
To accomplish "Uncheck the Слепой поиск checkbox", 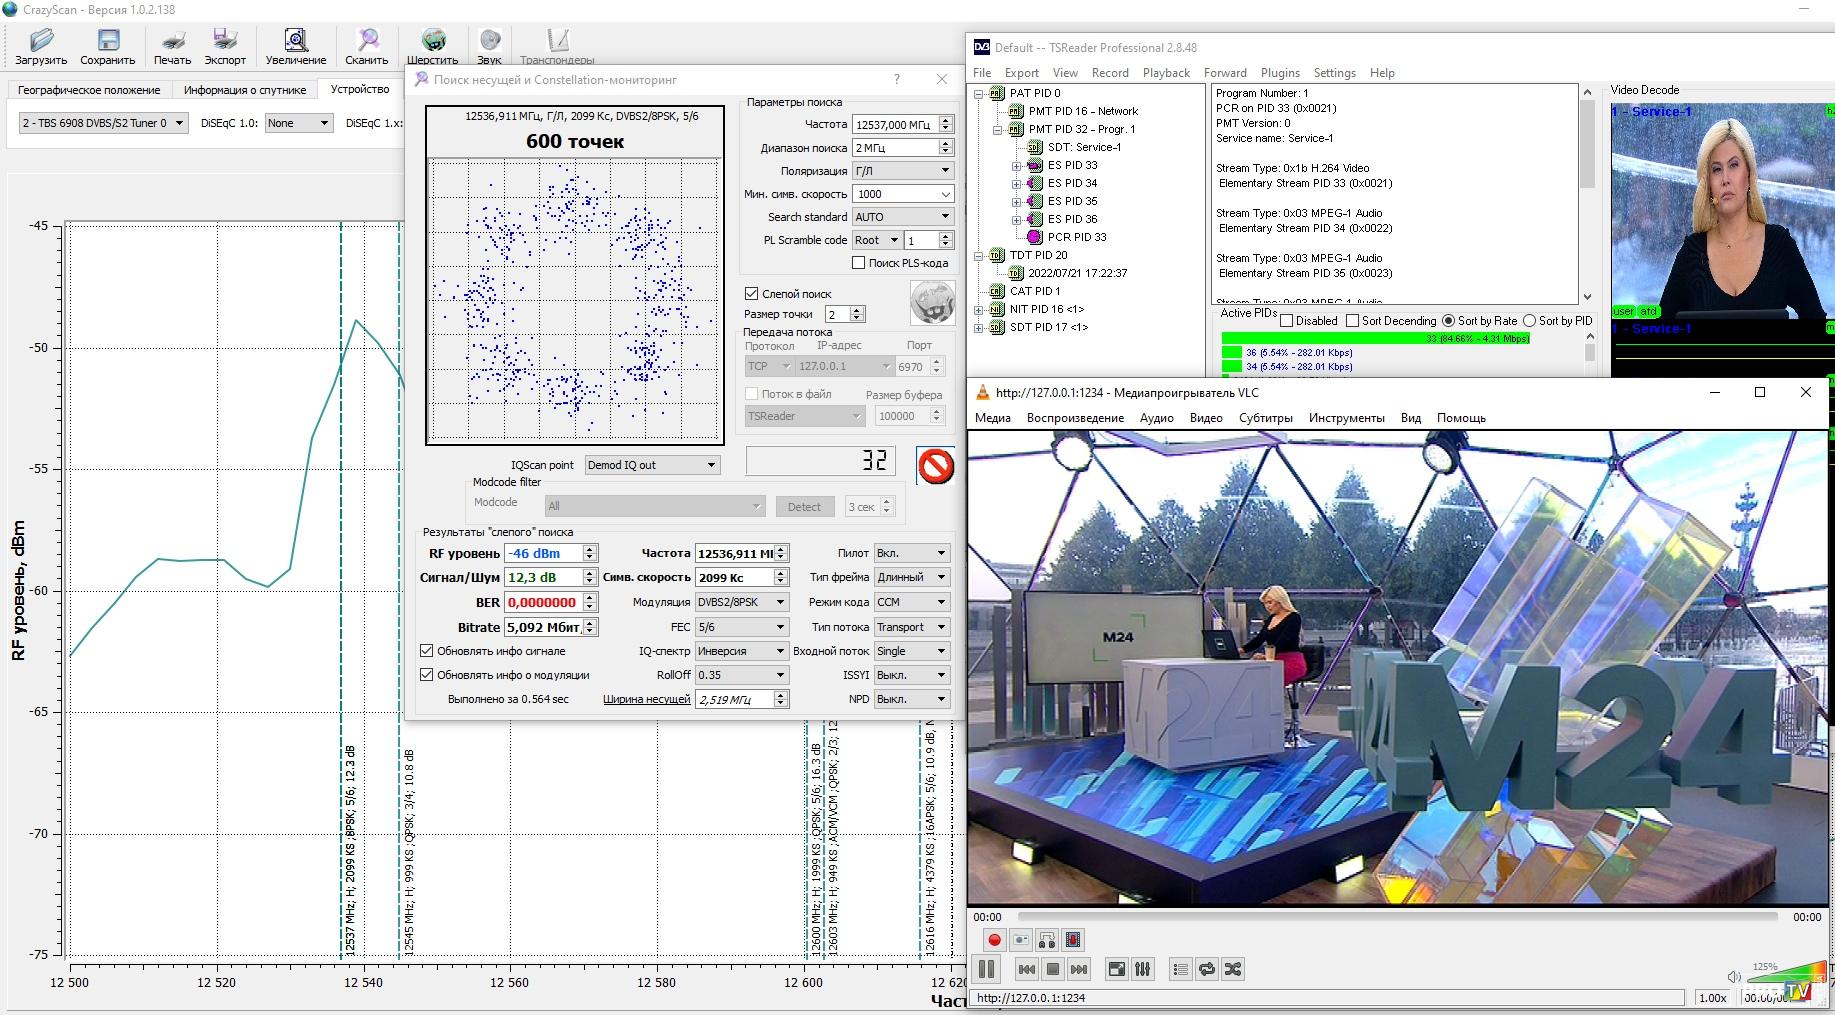I will pos(752,294).
